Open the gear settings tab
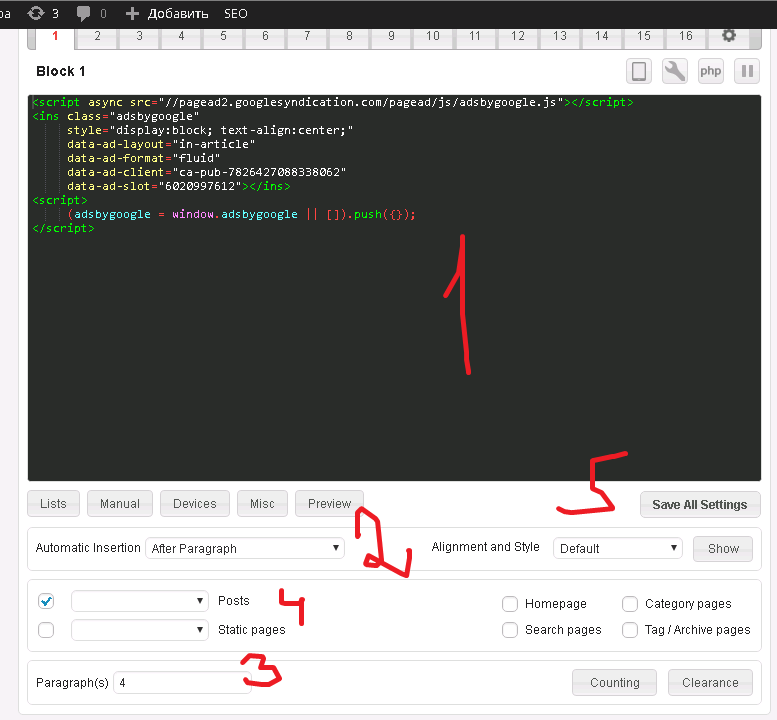 click(x=728, y=36)
